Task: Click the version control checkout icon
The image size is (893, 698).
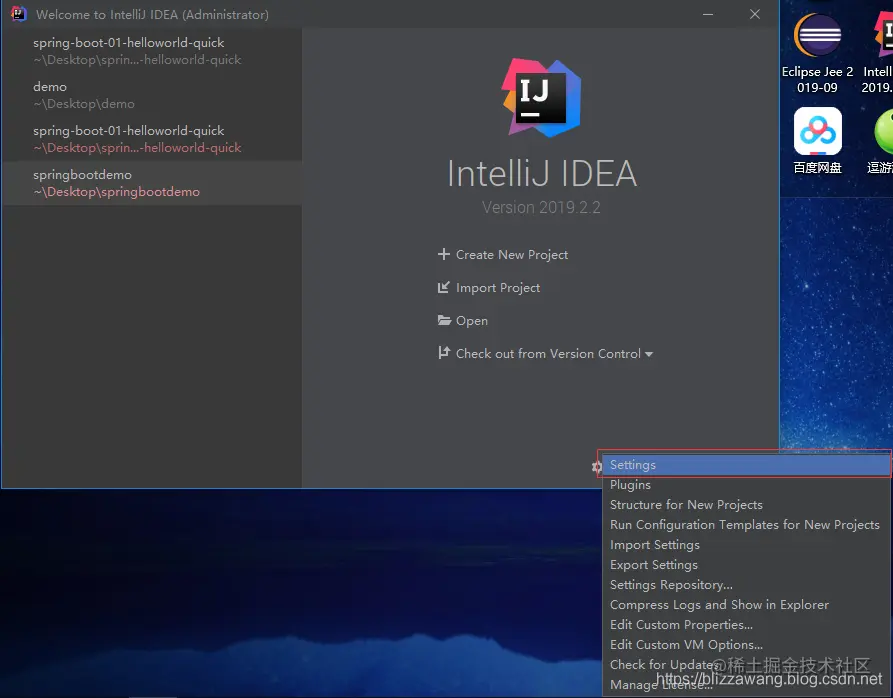Action: (444, 353)
